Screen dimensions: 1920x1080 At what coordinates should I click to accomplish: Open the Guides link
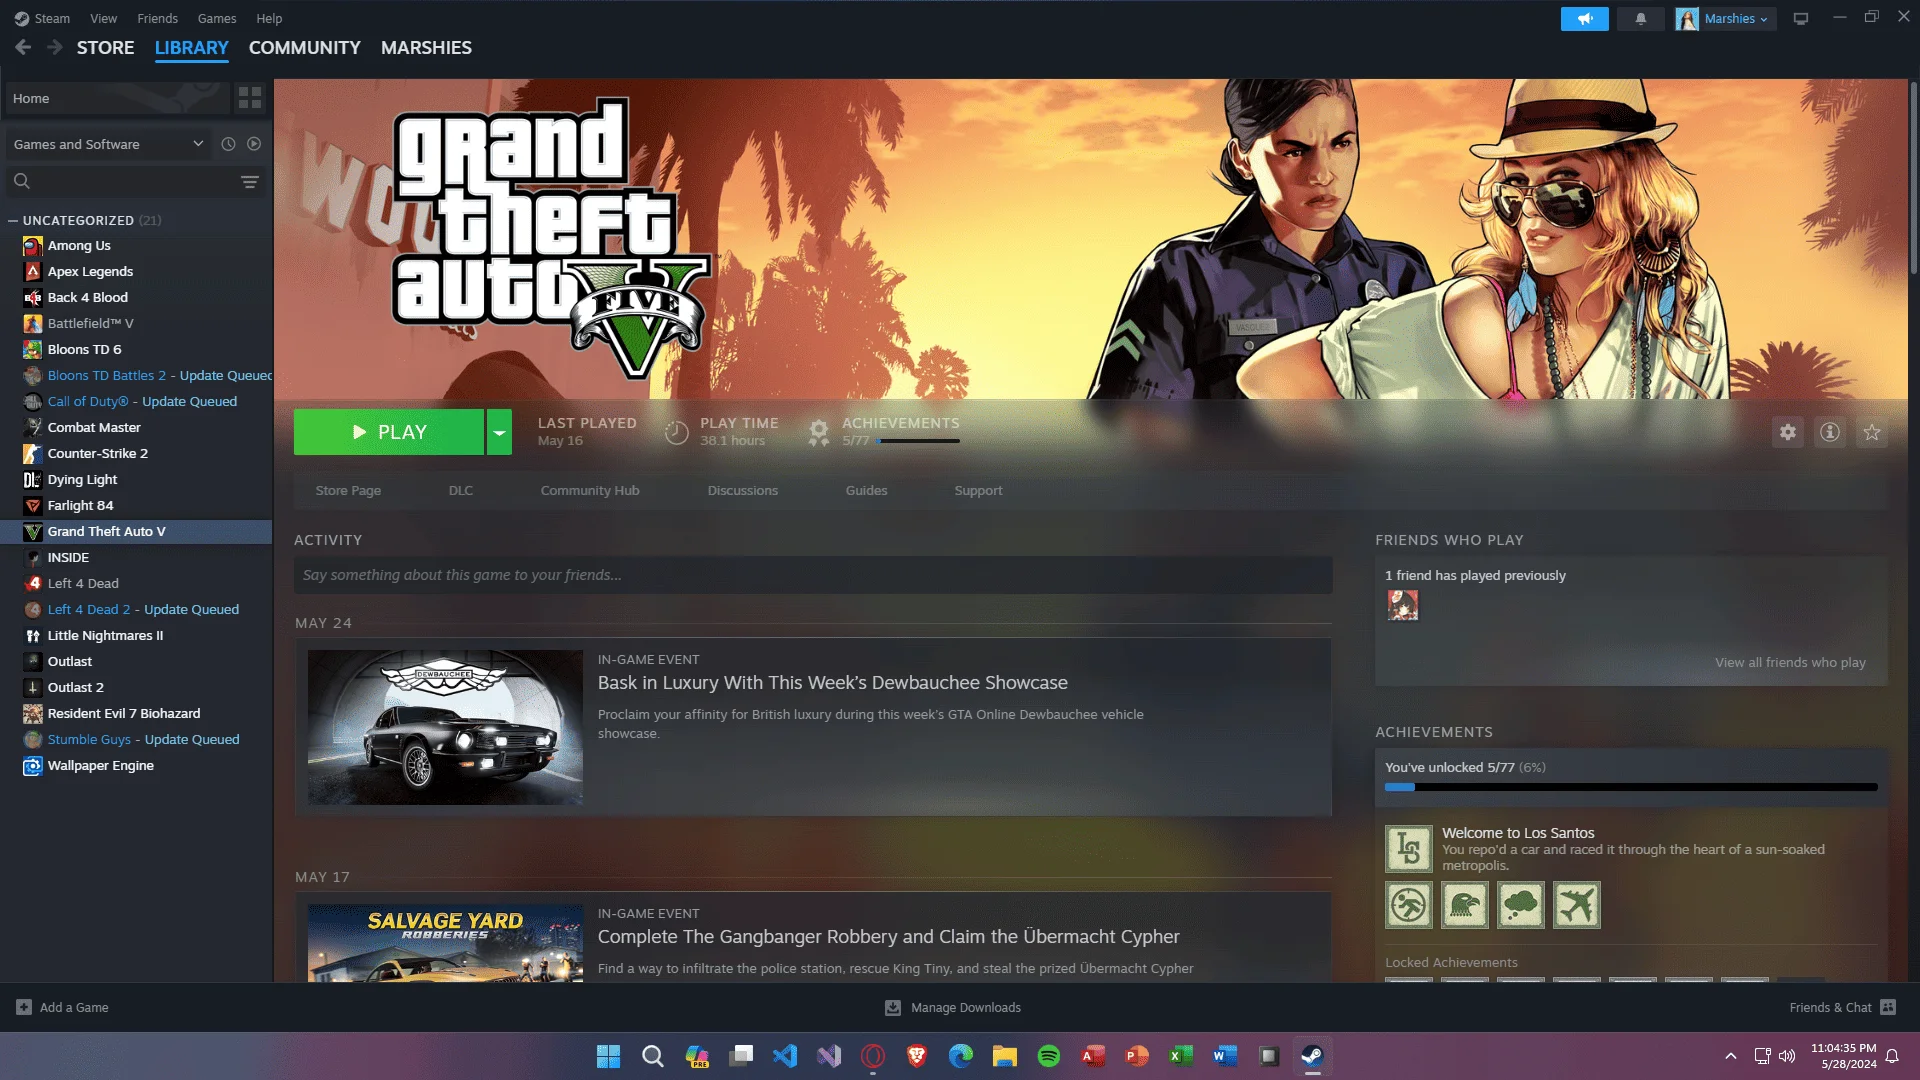click(x=866, y=490)
